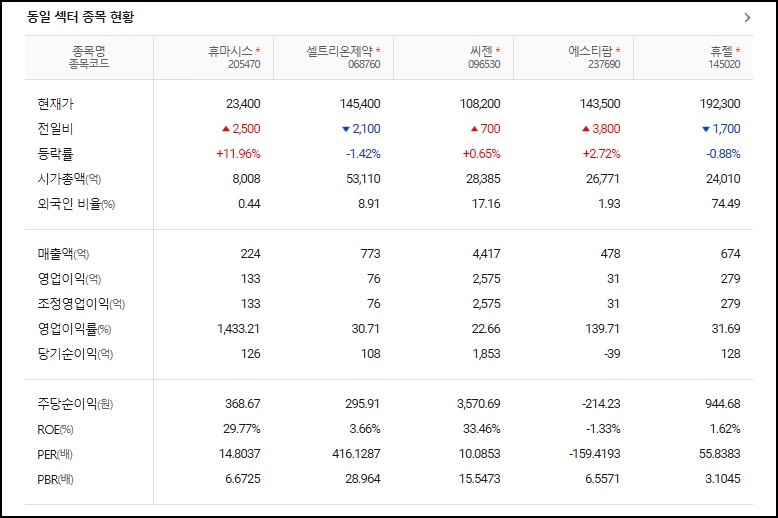Click the +0.65% change rate
This screenshot has width=778, height=518.
[482, 154]
